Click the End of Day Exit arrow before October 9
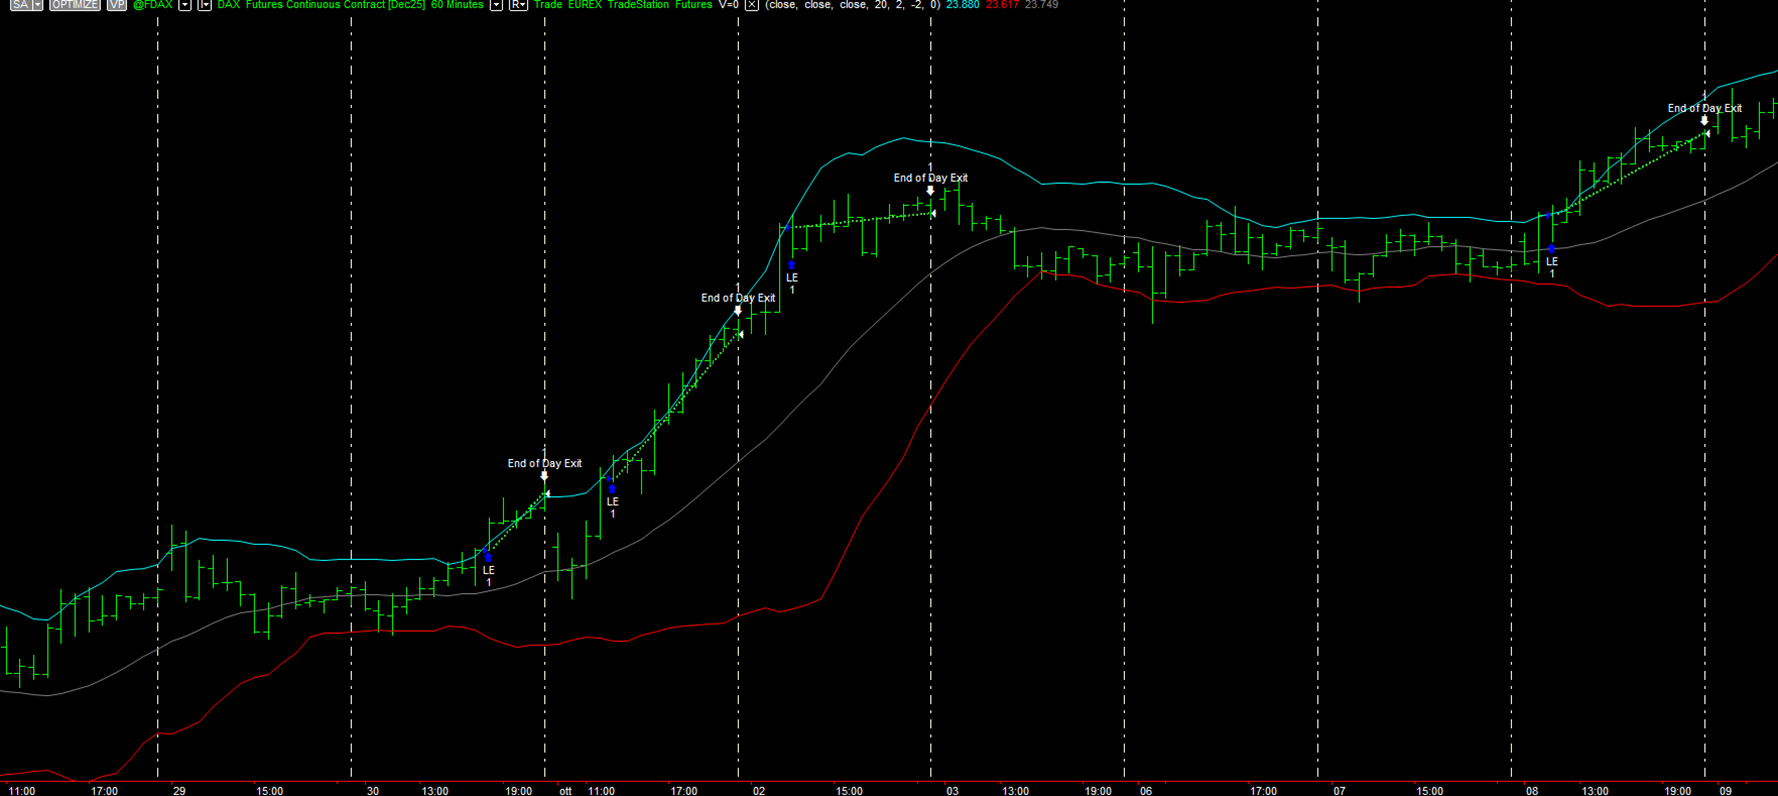This screenshot has height=796, width=1778. tap(1705, 120)
